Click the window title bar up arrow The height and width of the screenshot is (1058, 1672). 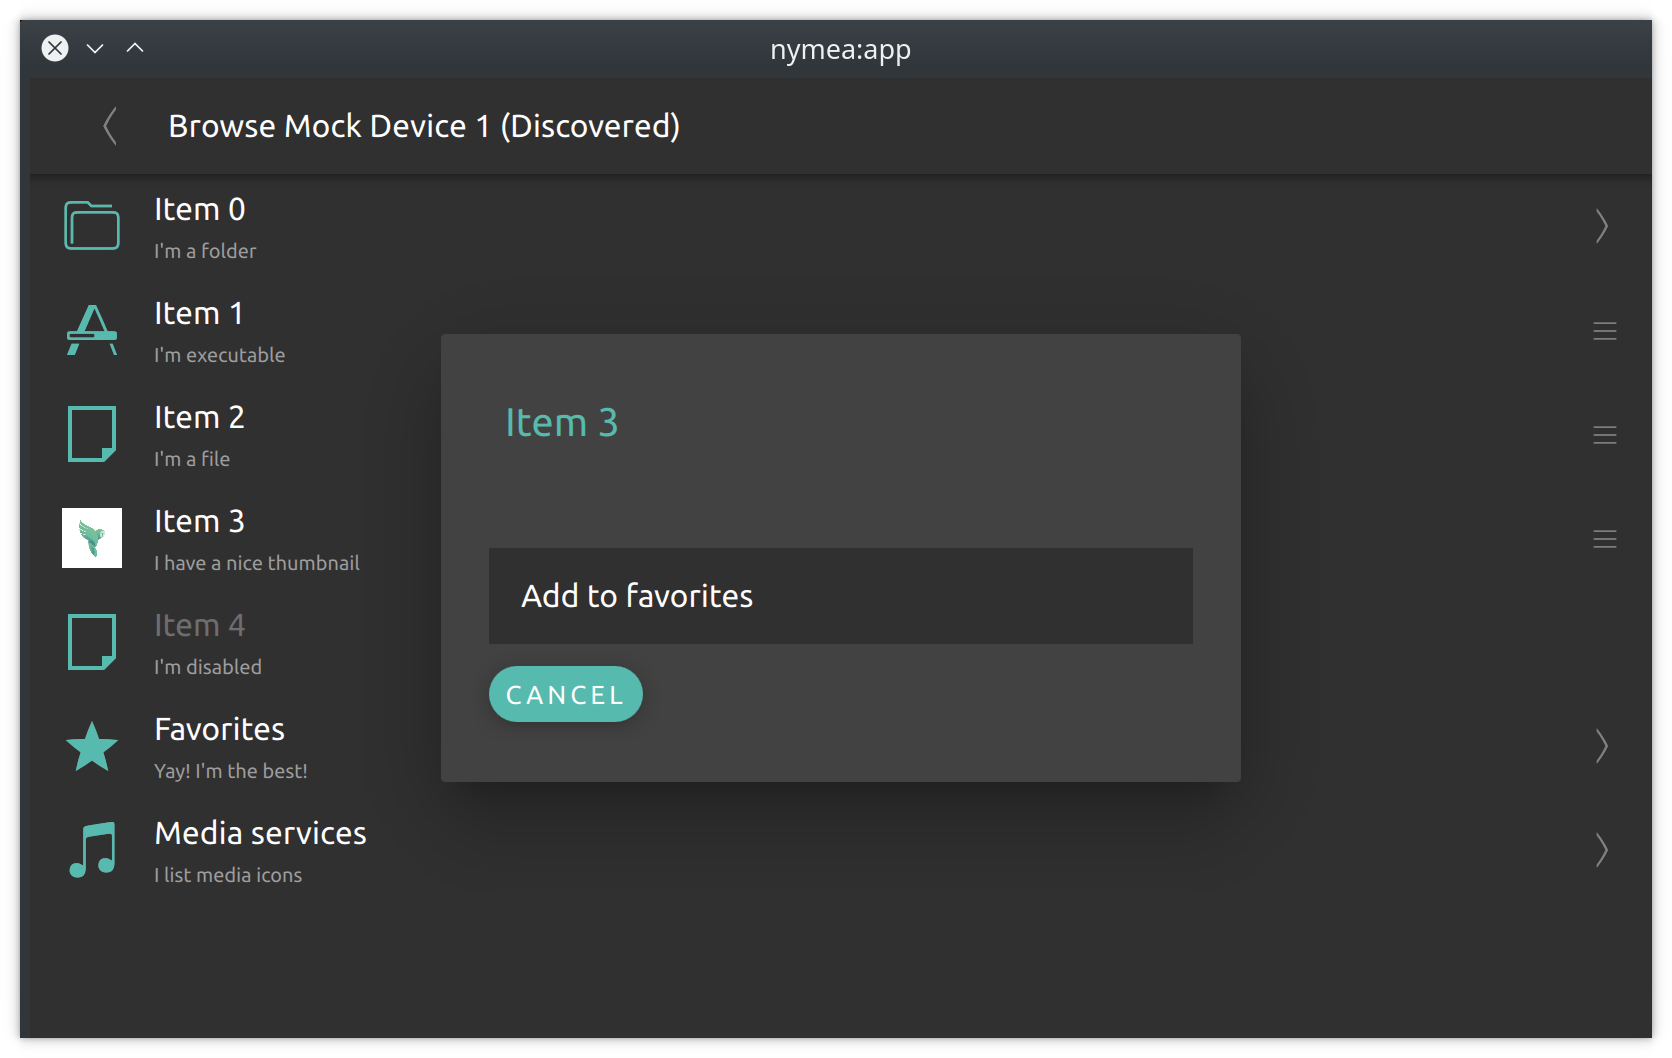(x=135, y=48)
